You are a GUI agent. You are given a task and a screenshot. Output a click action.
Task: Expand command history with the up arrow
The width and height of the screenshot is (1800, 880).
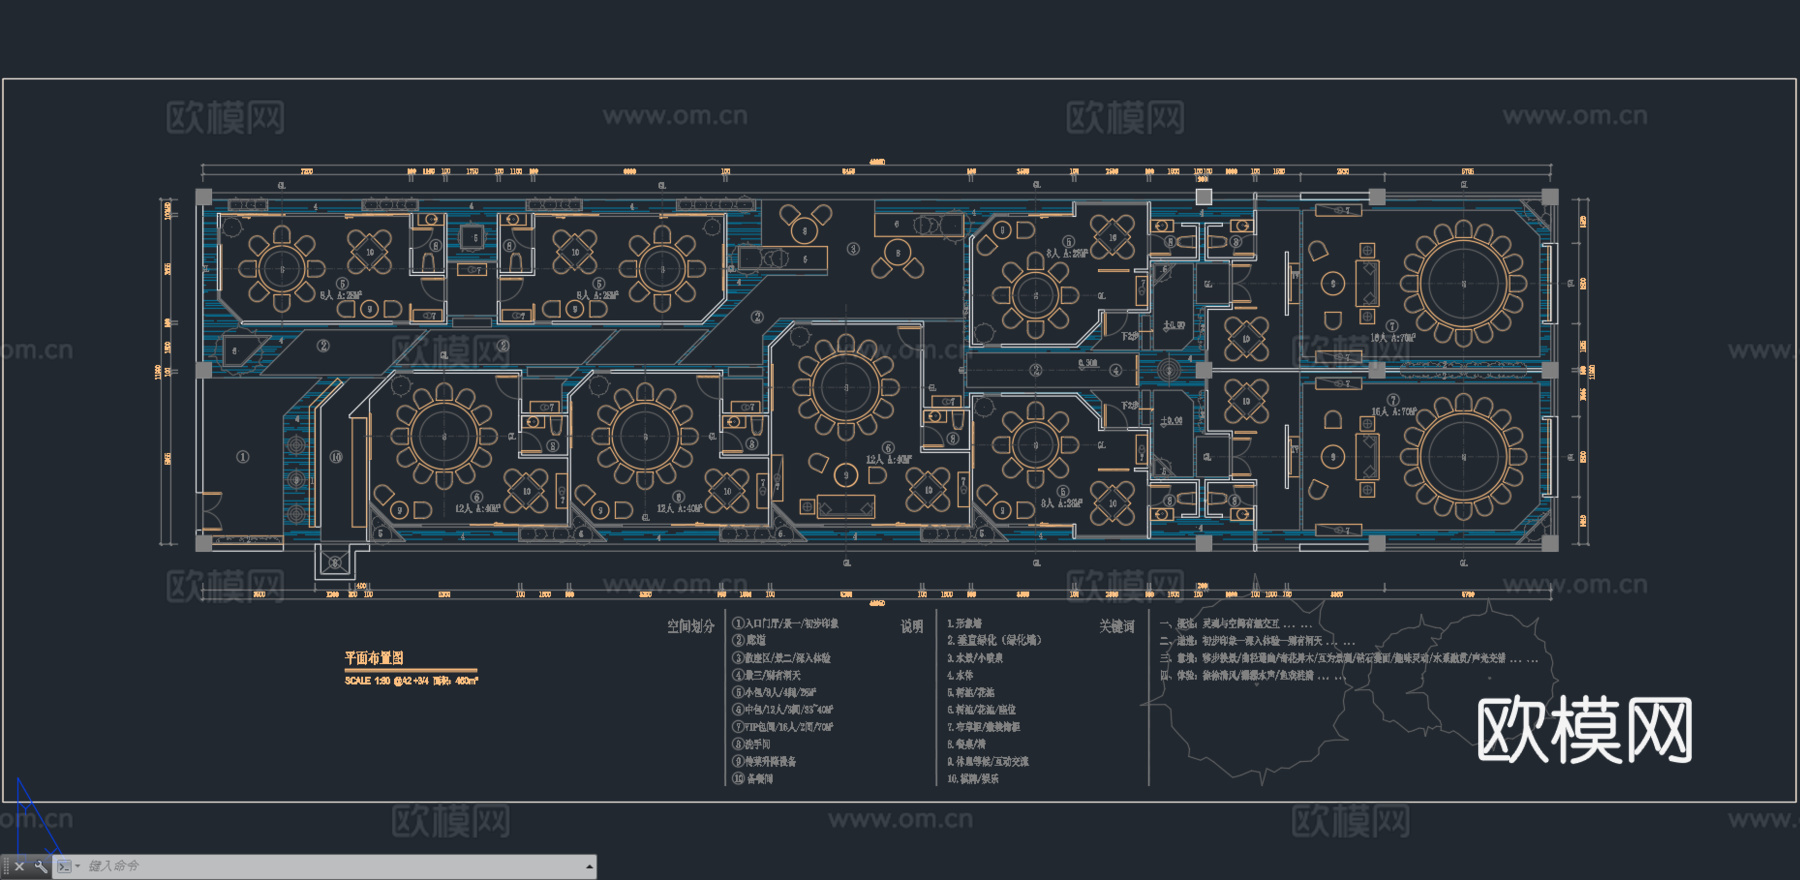[589, 866]
